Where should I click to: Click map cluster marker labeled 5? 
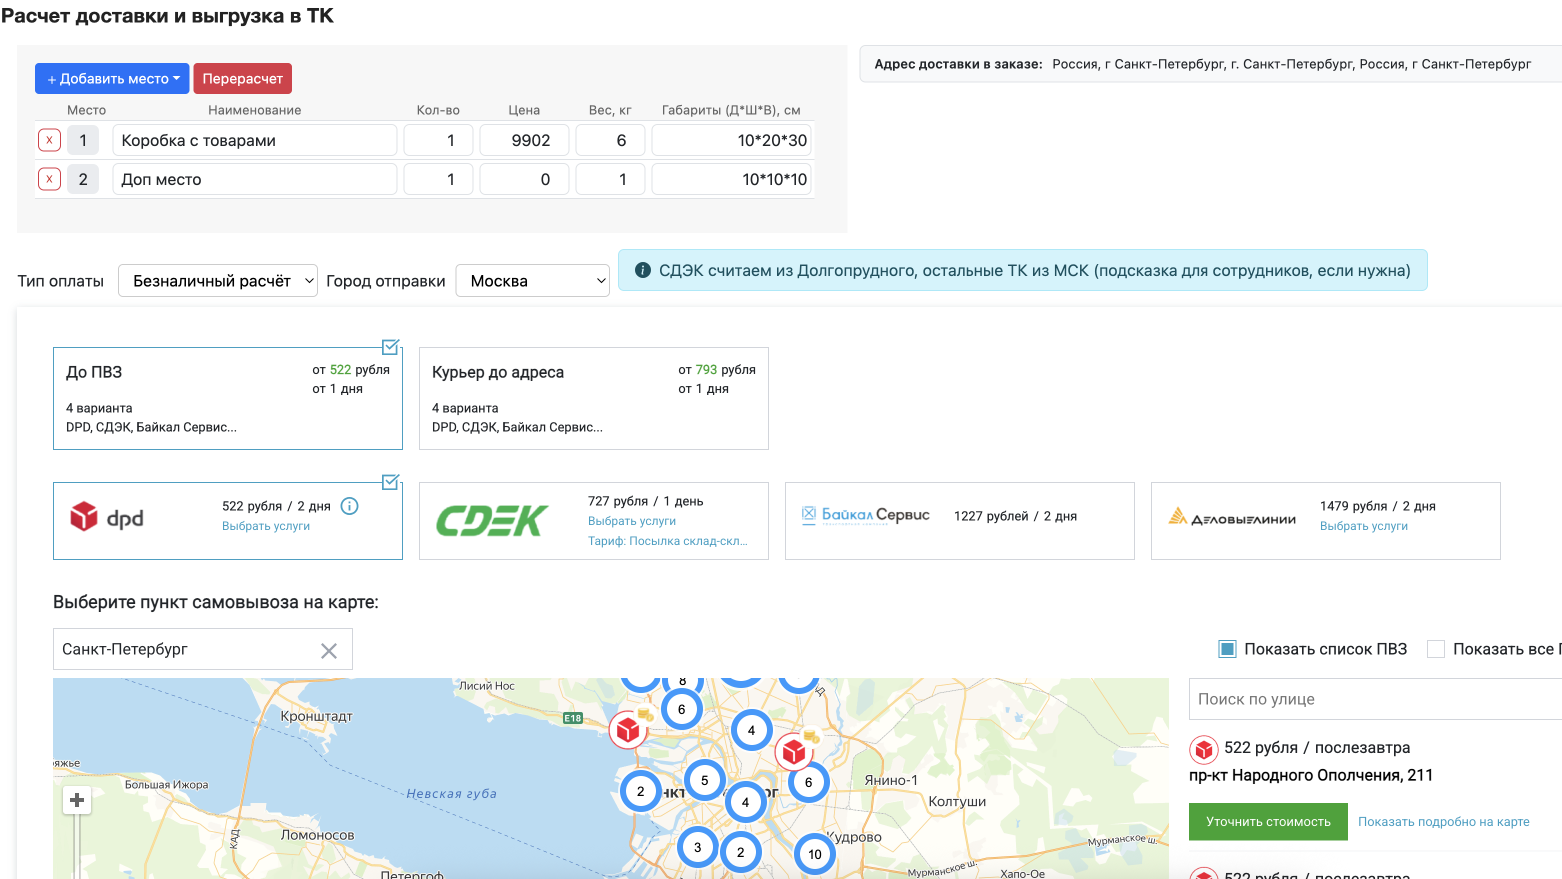coord(705,780)
